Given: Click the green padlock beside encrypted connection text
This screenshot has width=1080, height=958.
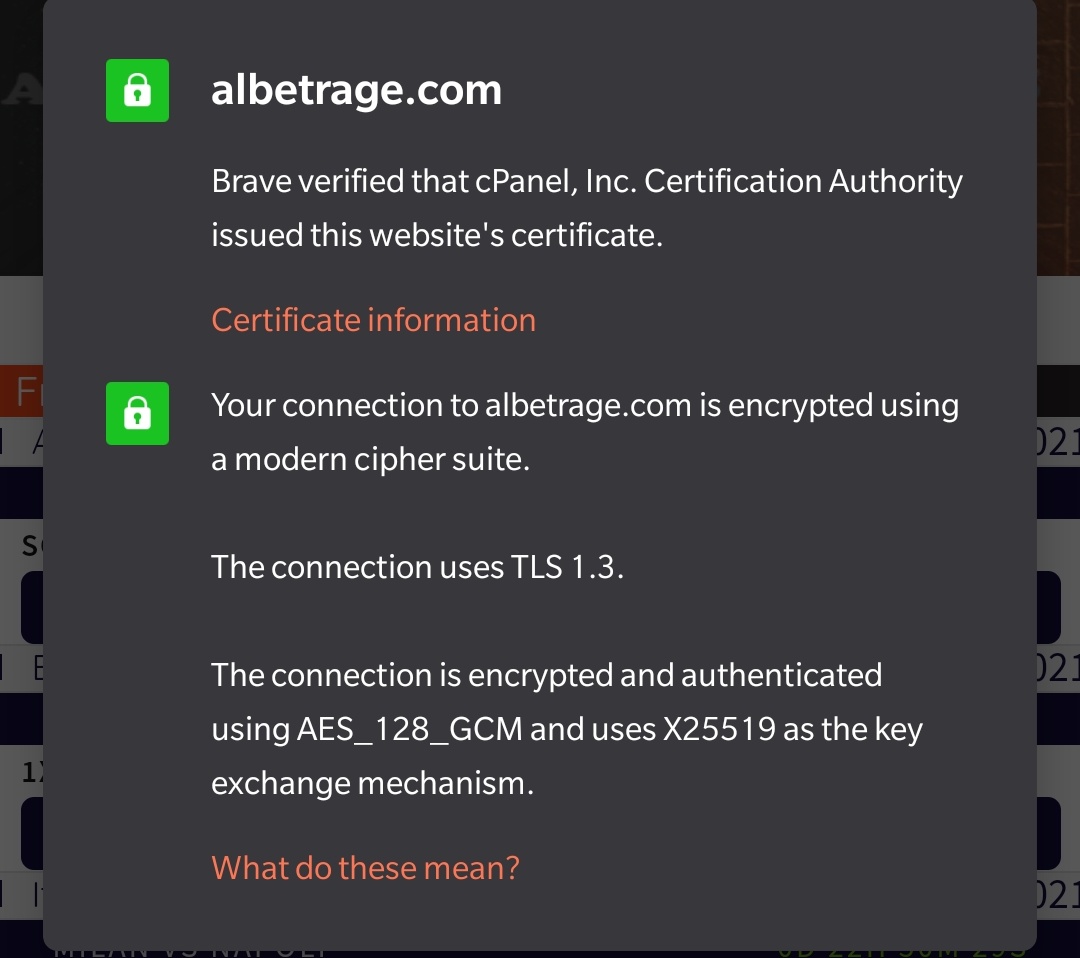Looking at the screenshot, I should pyautogui.click(x=137, y=413).
